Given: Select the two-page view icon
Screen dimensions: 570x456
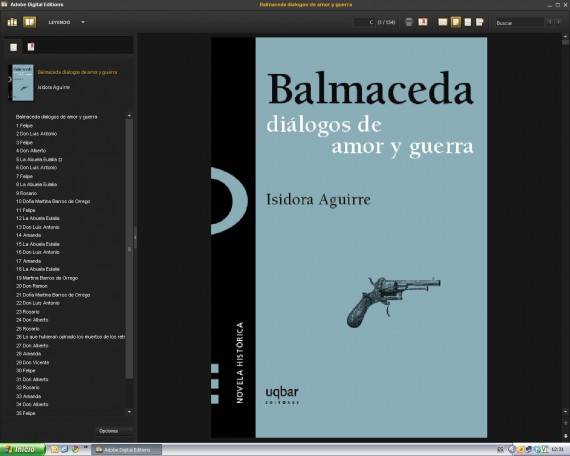Looking at the screenshot, I should coord(442,22).
